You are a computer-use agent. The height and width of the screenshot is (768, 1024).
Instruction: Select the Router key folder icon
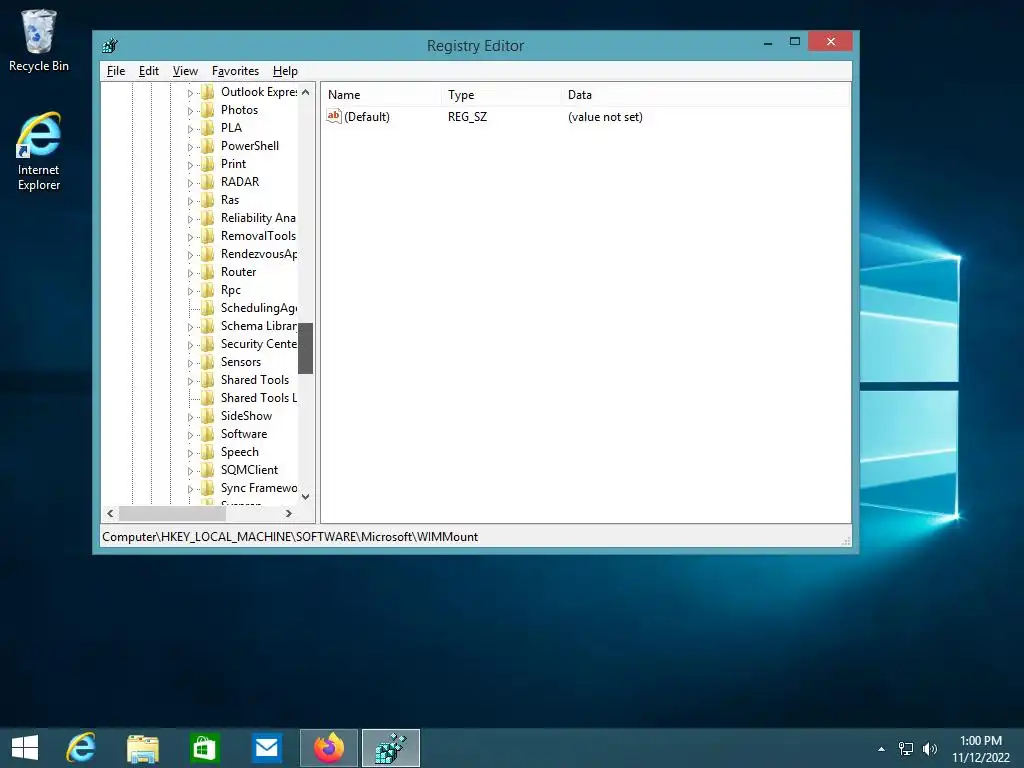(208, 272)
